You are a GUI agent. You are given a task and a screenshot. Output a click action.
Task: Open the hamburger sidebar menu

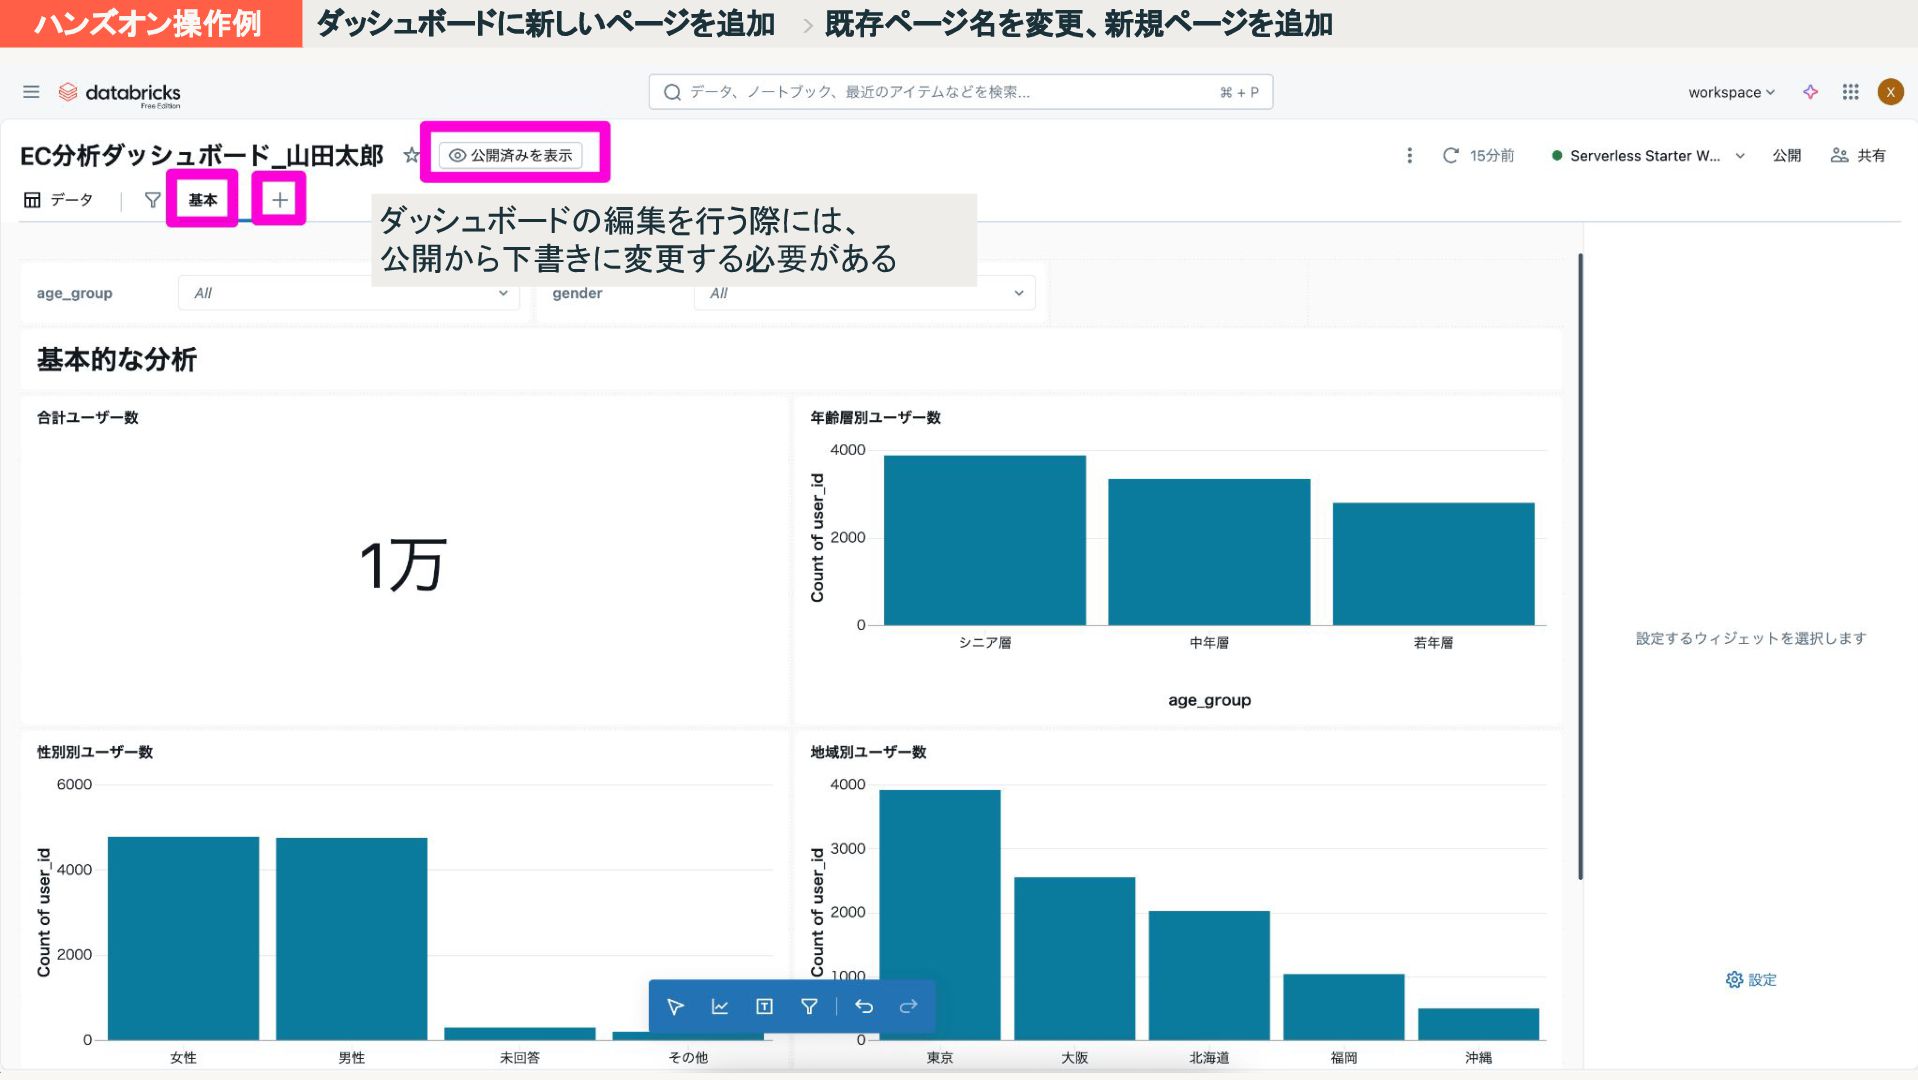click(x=31, y=92)
